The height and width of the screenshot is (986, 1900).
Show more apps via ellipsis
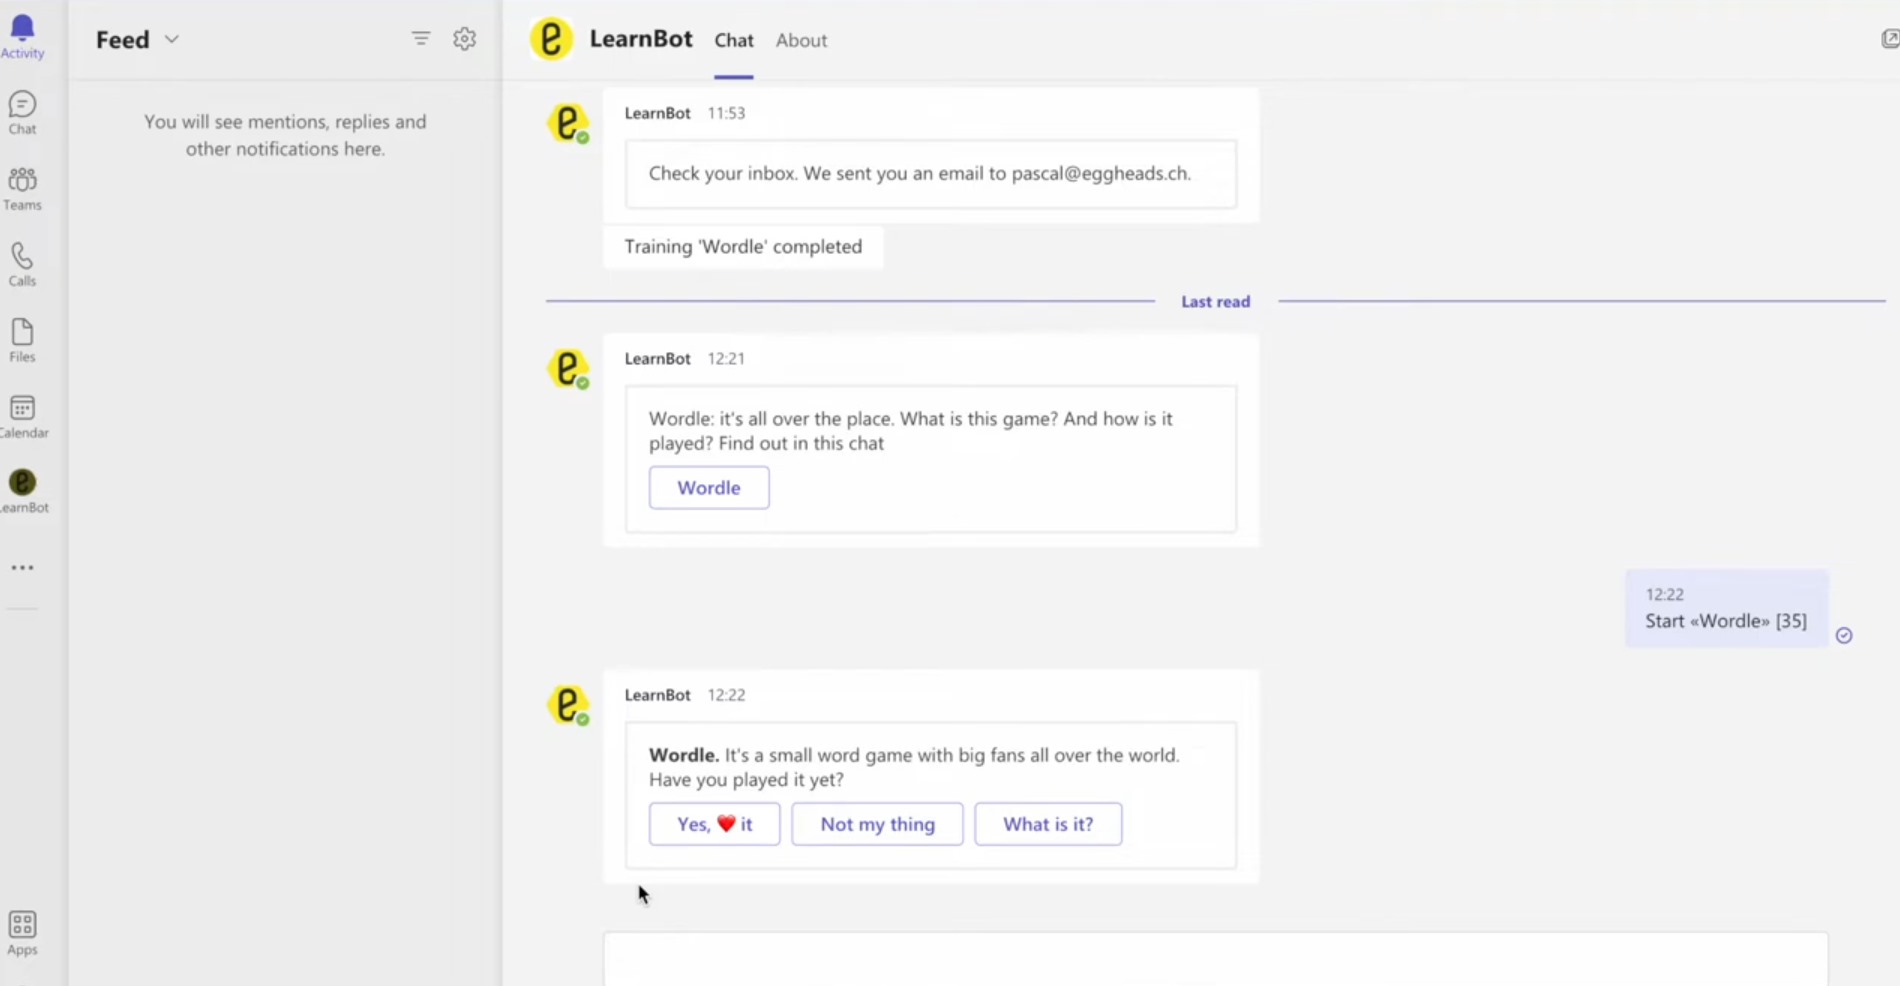coord(22,568)
